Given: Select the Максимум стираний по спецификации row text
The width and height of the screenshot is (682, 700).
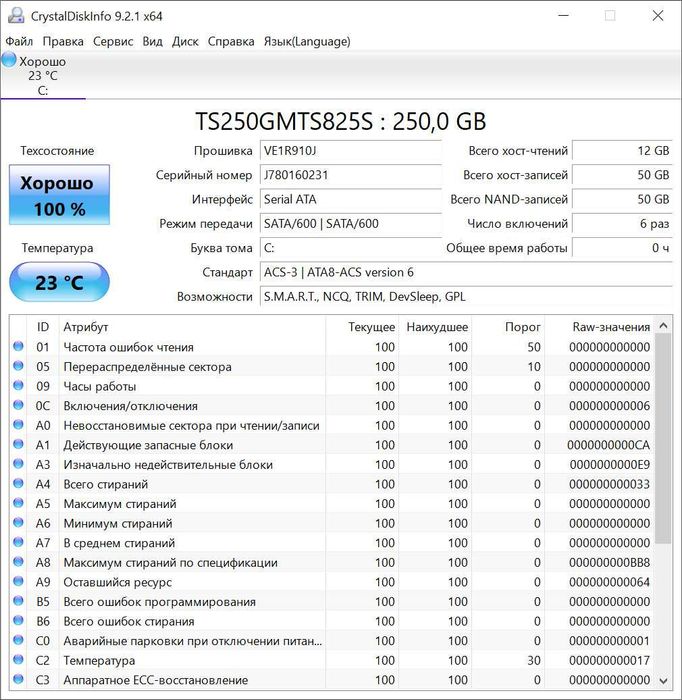Looking at the screenshot, I should (170, 562).
